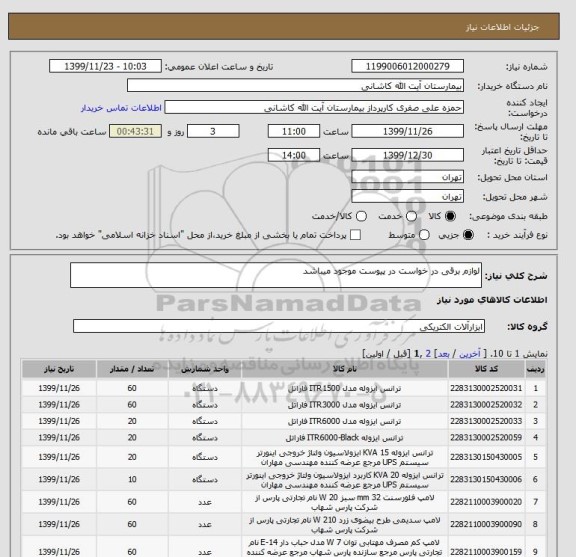Click the نام کالا column header
The width and height of the screenshot is (576, 557).
click(x=345, y=369)
